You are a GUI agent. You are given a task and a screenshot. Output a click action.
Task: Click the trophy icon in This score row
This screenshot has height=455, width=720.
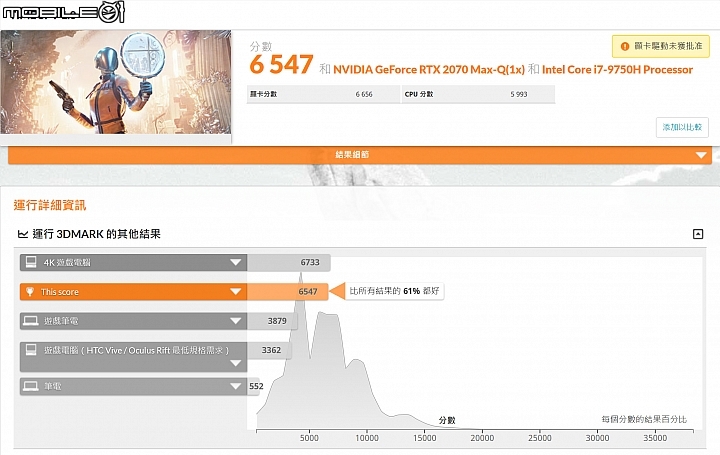30,292
